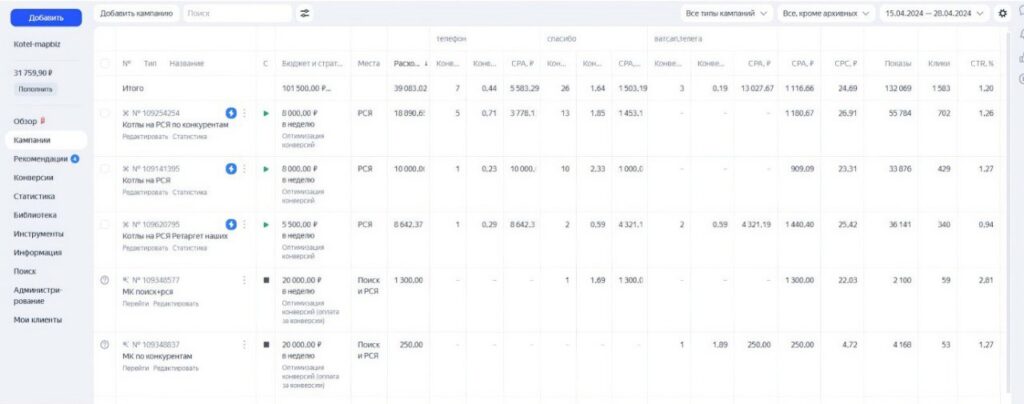Screen dimensions: 1024x404
Task: Open table settings gear icon
Action: pos(1002,13)
